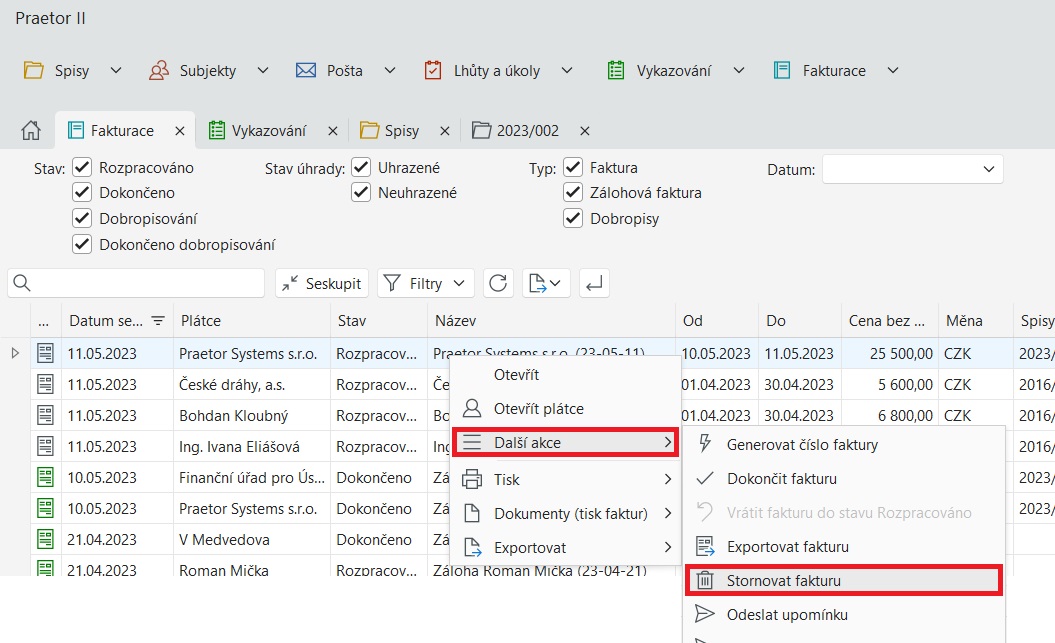Click the enter arrow icon button
The image size is (1055, 643).
click(594, 284)
